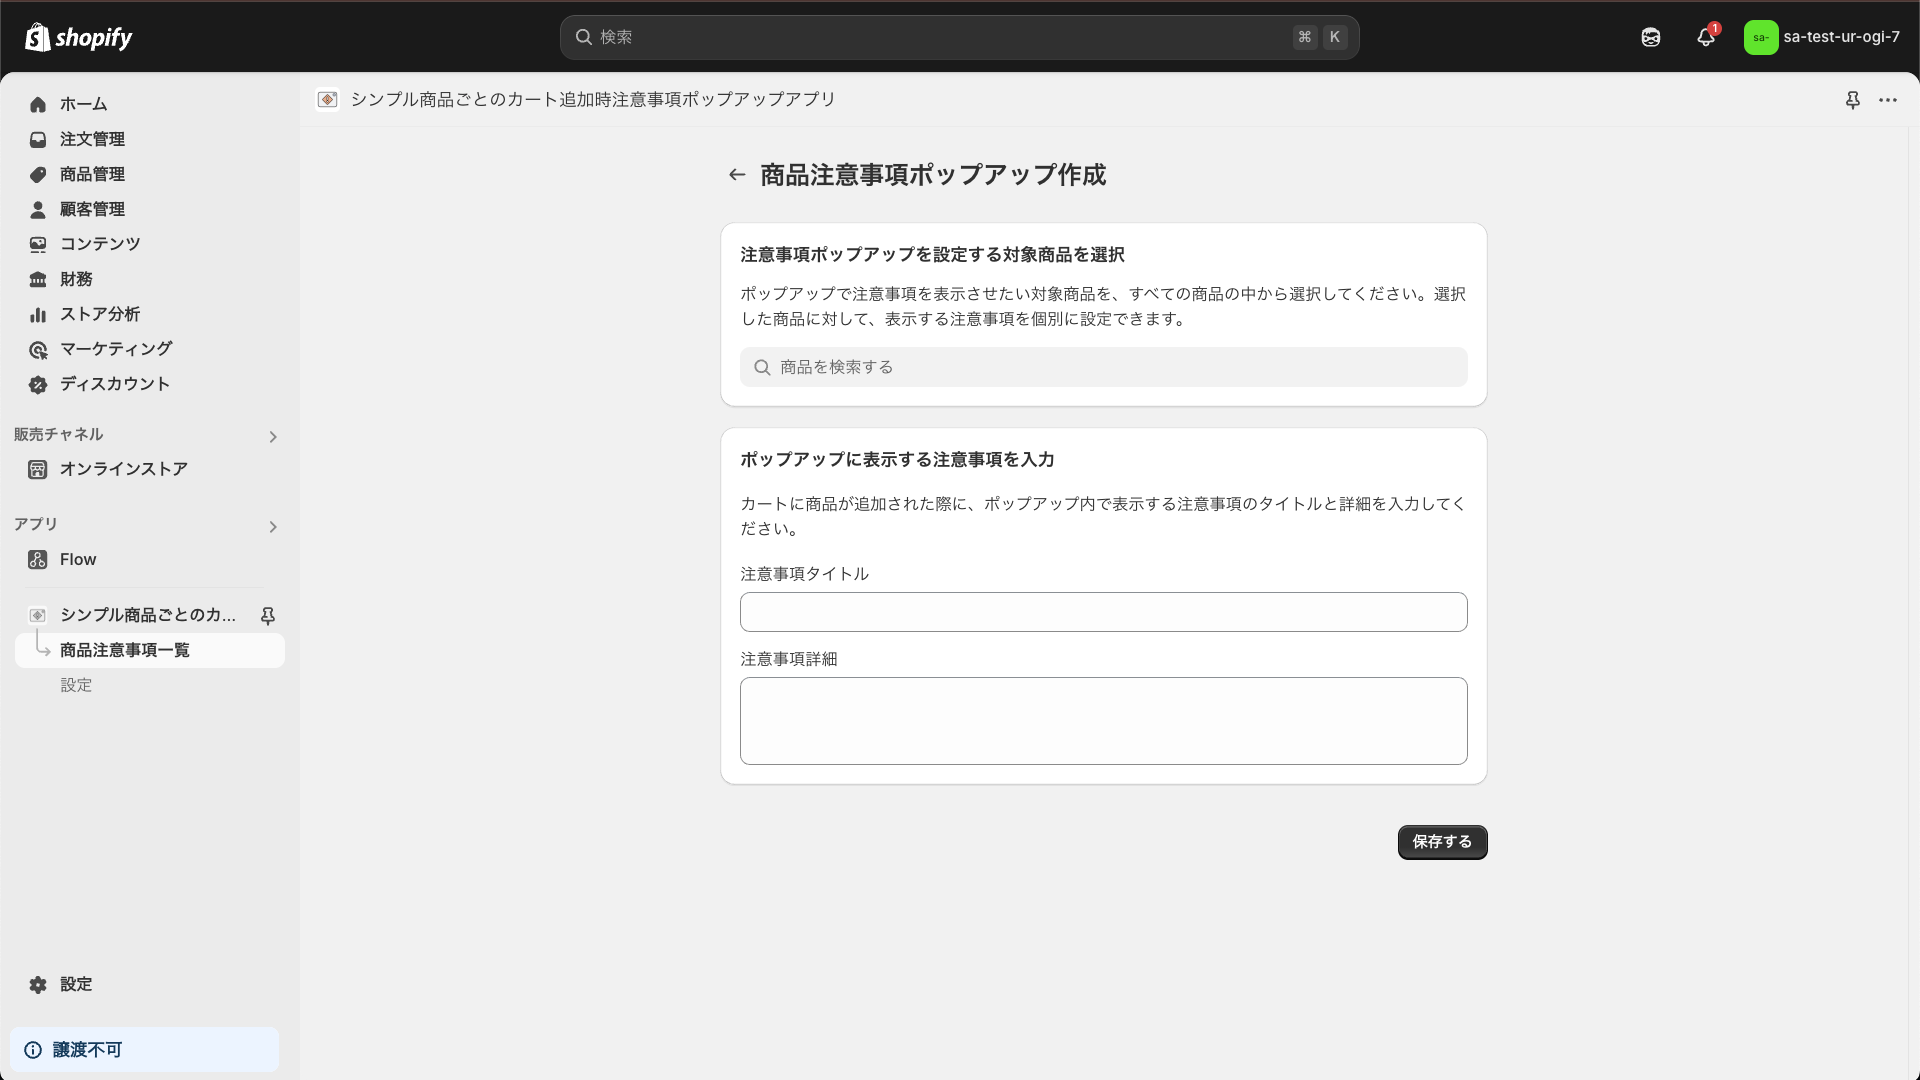1920x1080 pixels.
Task: Unpin the app in the sidebar
Action: click(268, 616)
